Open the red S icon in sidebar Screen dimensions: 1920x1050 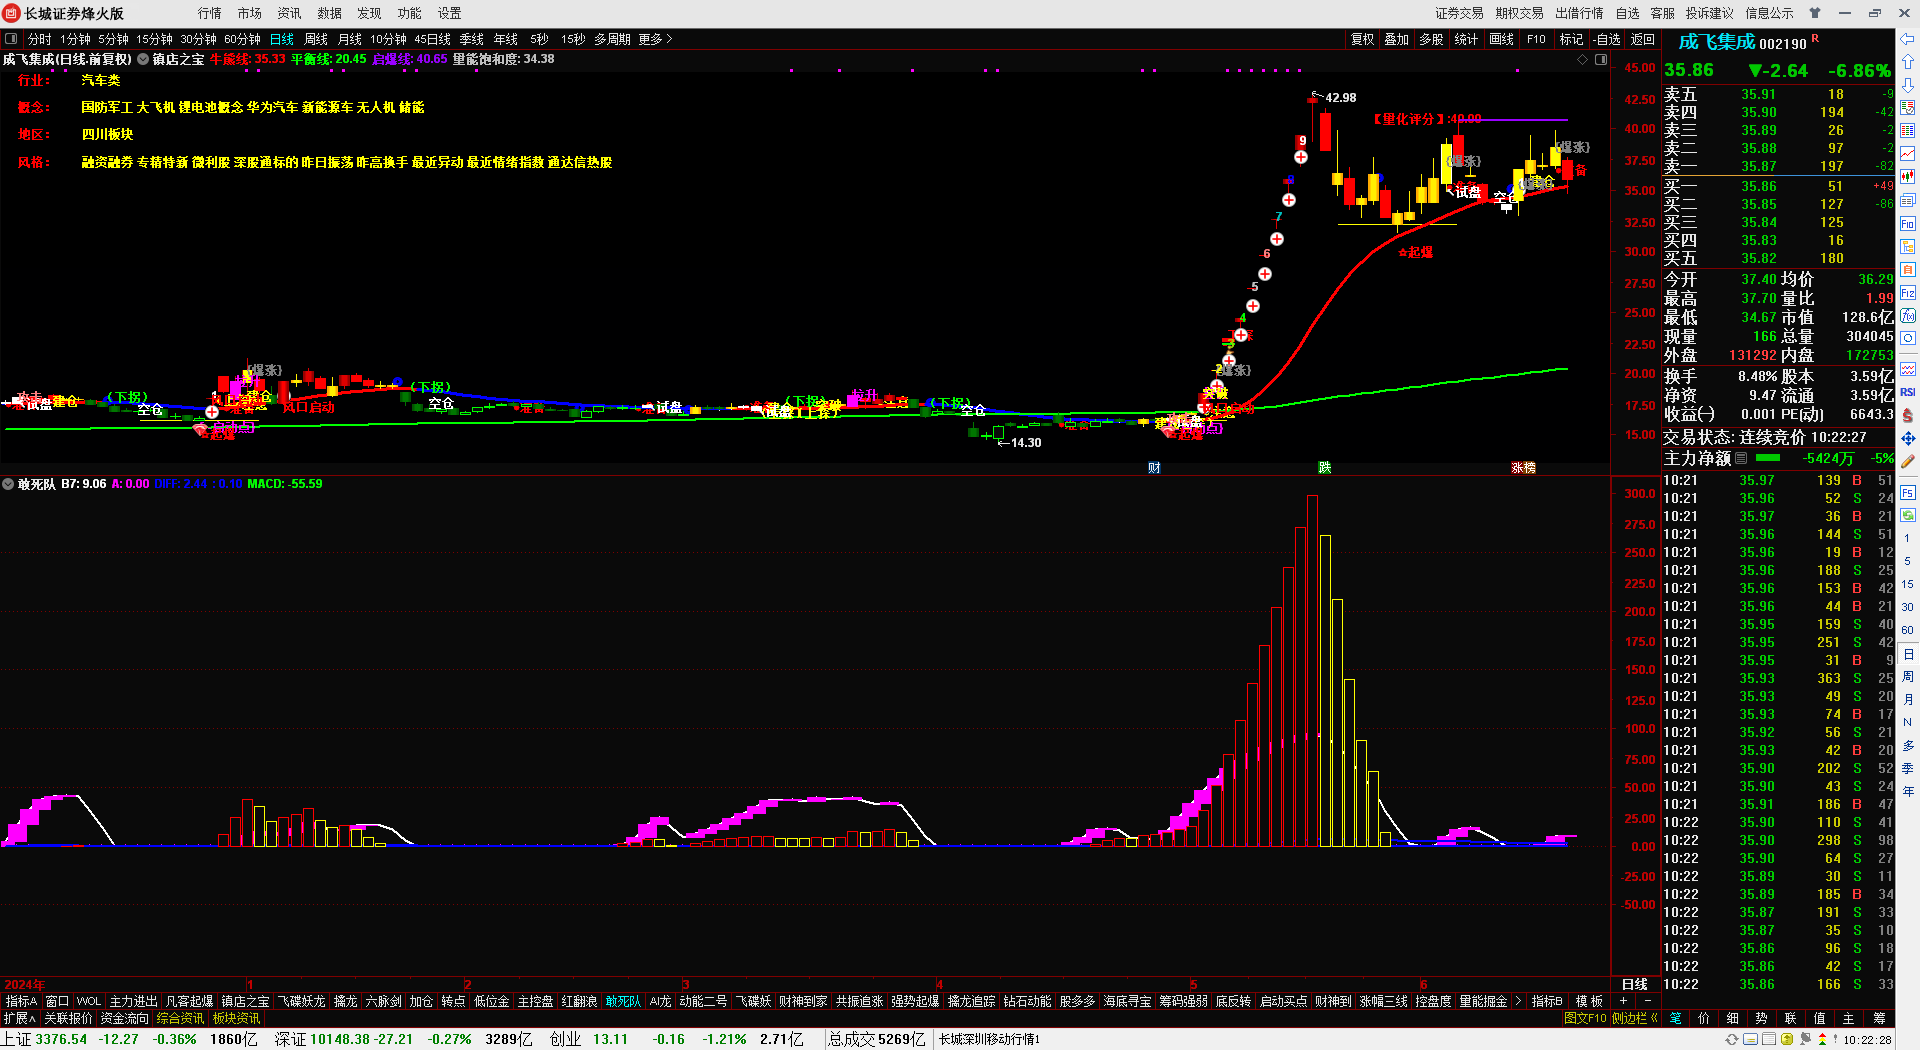click(1908, 415)
